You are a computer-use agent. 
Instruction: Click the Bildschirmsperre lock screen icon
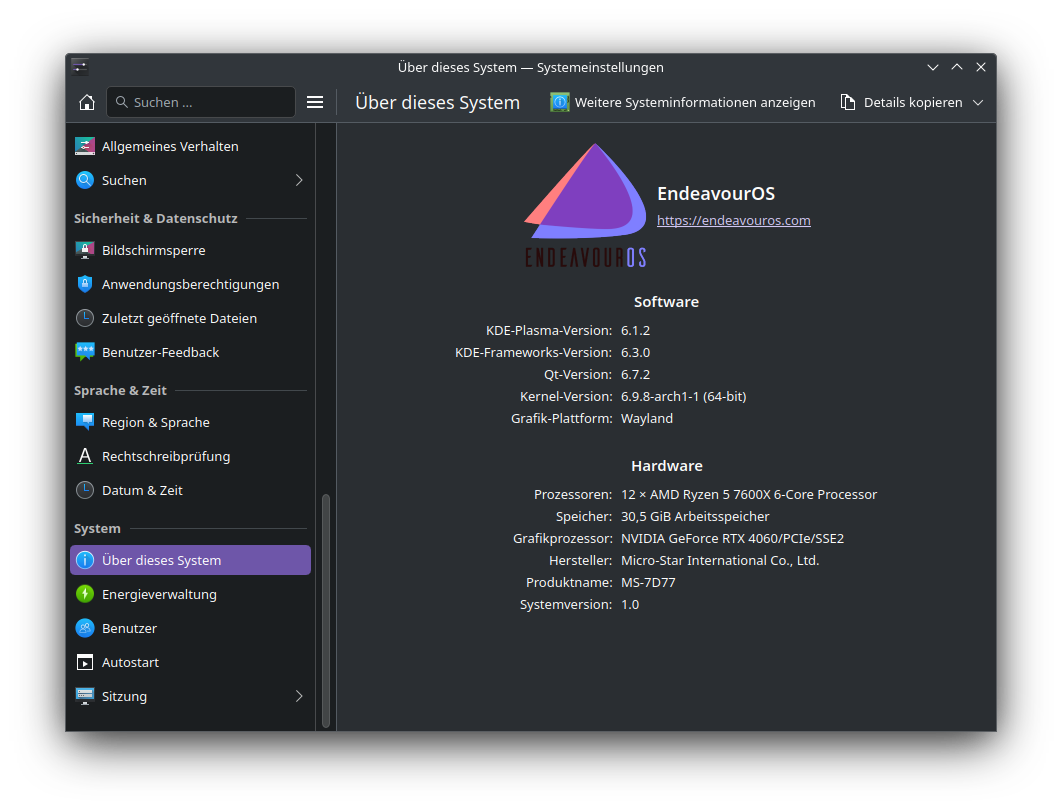click(85, 250)
